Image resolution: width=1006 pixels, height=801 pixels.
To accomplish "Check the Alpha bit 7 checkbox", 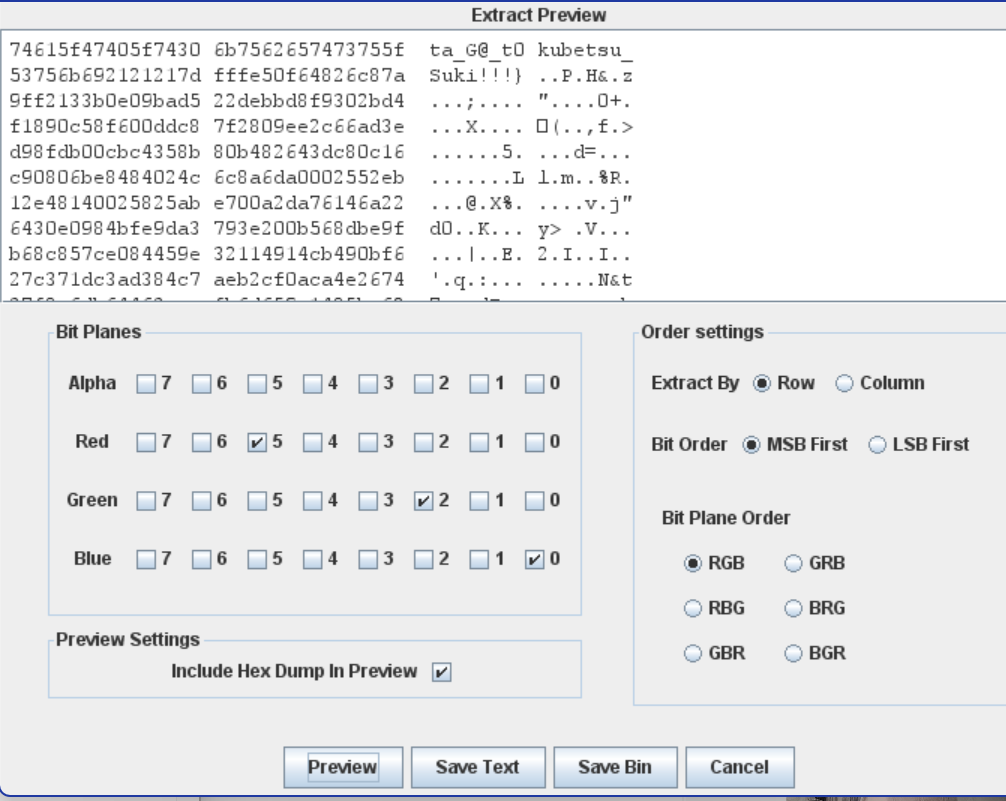I will pyautogui.click(x=146, y=384).
